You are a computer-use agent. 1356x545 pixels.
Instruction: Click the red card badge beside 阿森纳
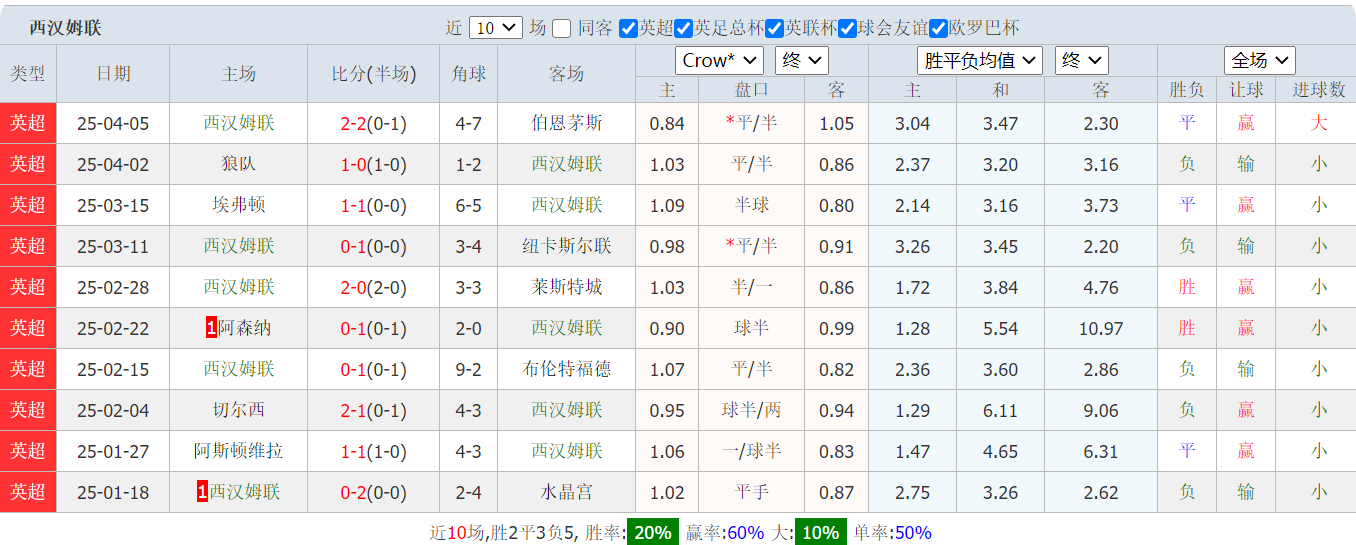212,328
